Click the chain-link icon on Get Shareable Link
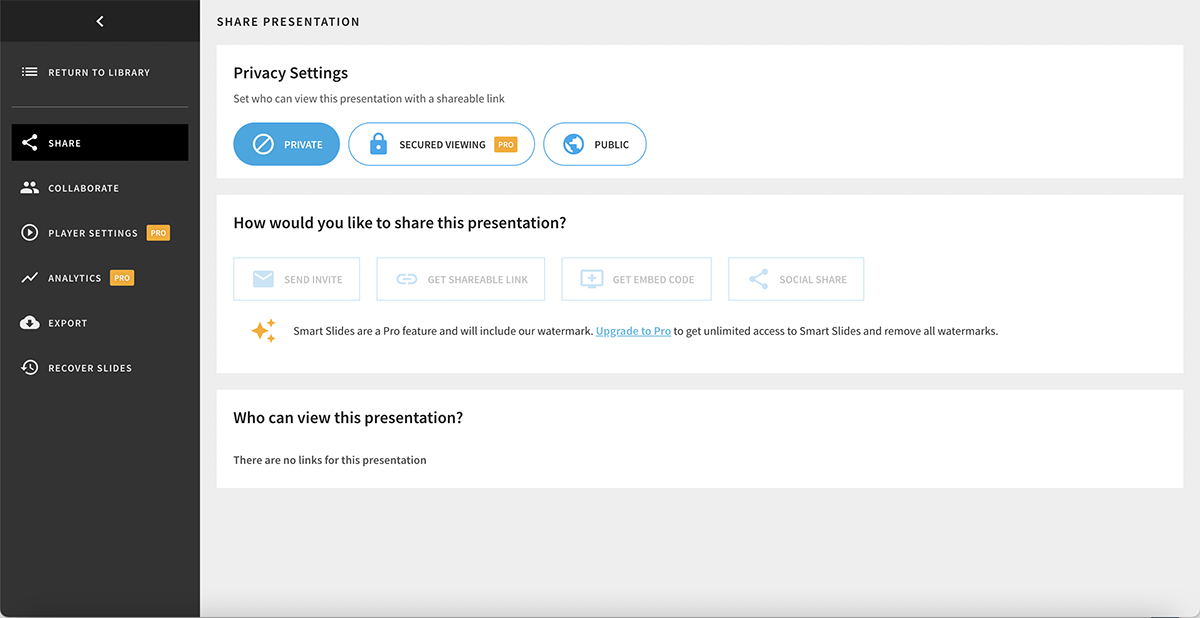 pos(406,279)
